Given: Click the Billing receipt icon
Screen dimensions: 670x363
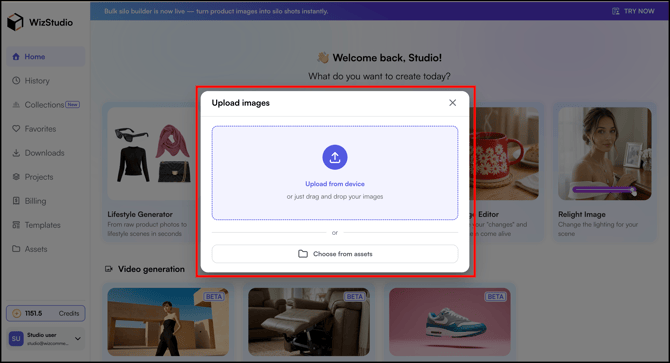Looking at the screenshot, I should [16, 201].
